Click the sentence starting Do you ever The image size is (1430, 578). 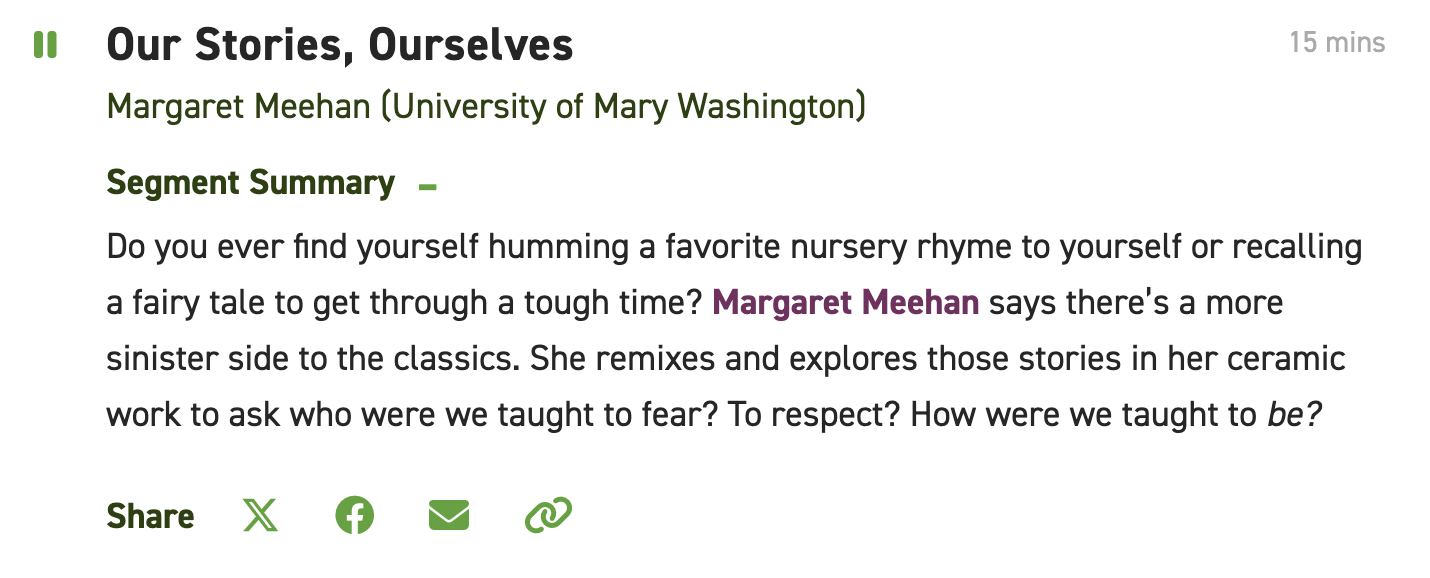click(735, 274)
